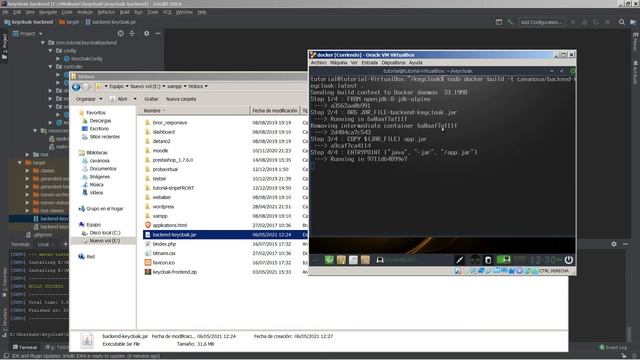640x360 pixels.
Task: Open the Organizar dropdown in Explorer
Action: (89, 99)
